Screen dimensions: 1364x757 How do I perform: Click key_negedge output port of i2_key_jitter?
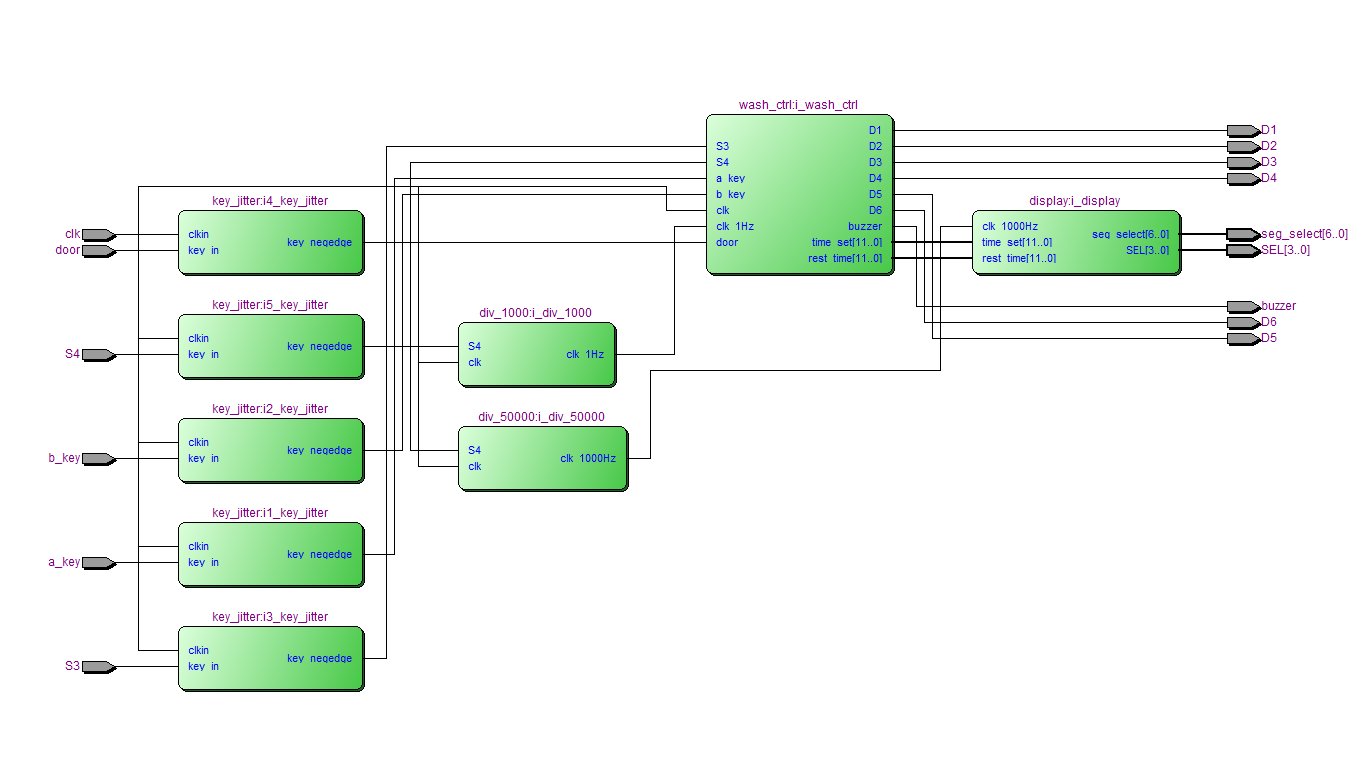click(x=319, y=451)
